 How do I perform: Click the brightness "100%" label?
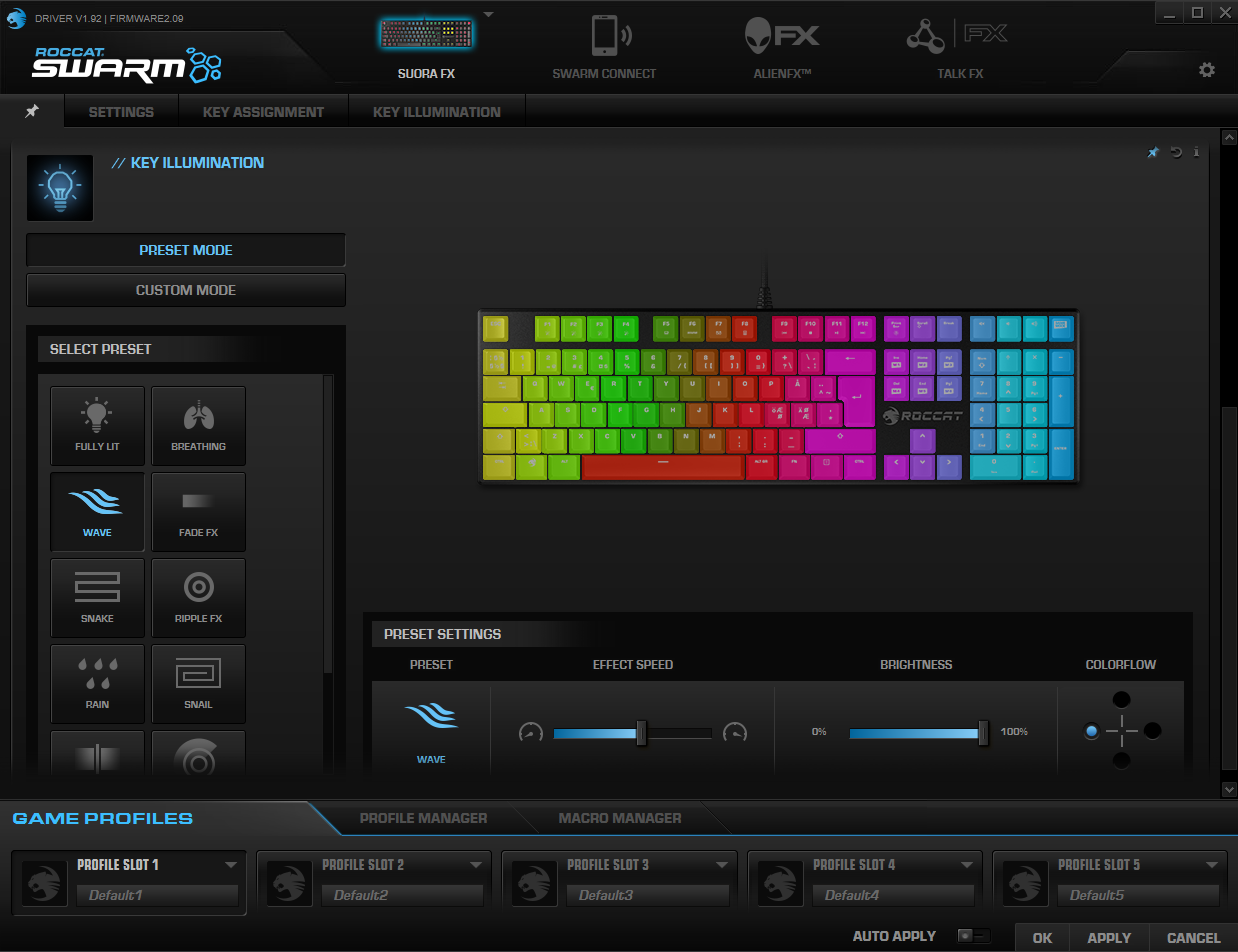[x=1014, y=732]
